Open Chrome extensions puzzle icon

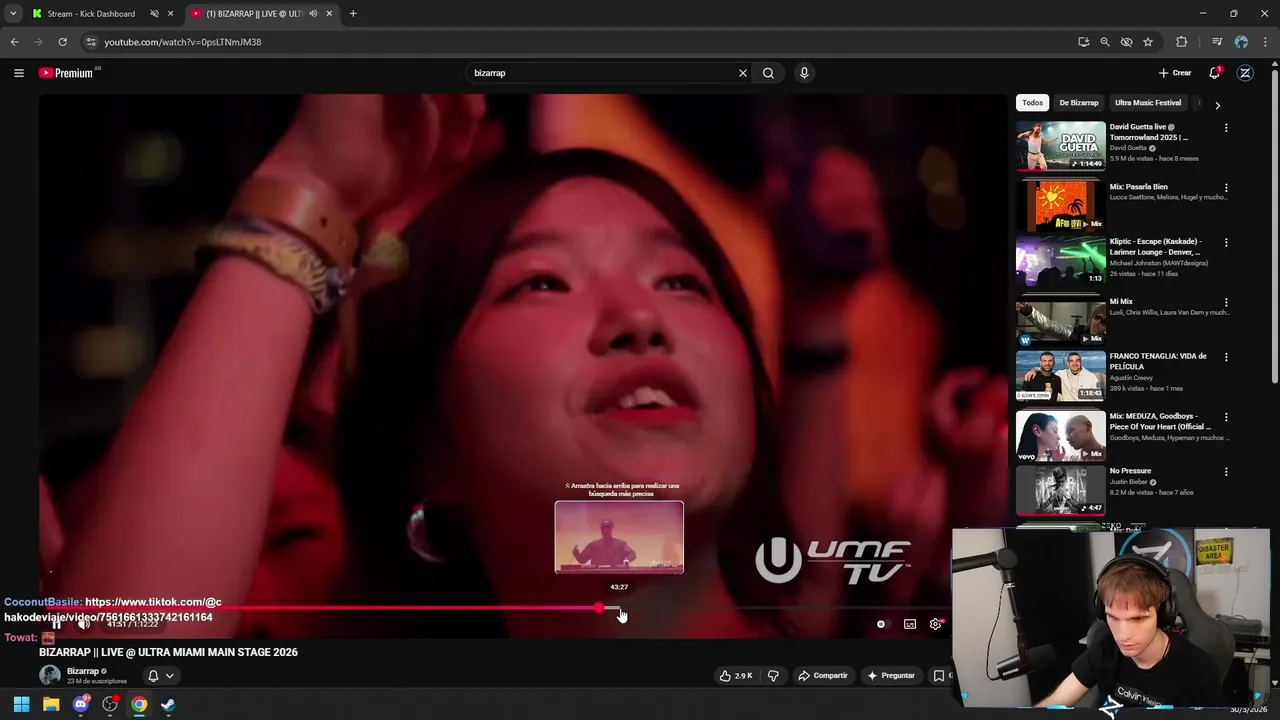coord(1182,42)
